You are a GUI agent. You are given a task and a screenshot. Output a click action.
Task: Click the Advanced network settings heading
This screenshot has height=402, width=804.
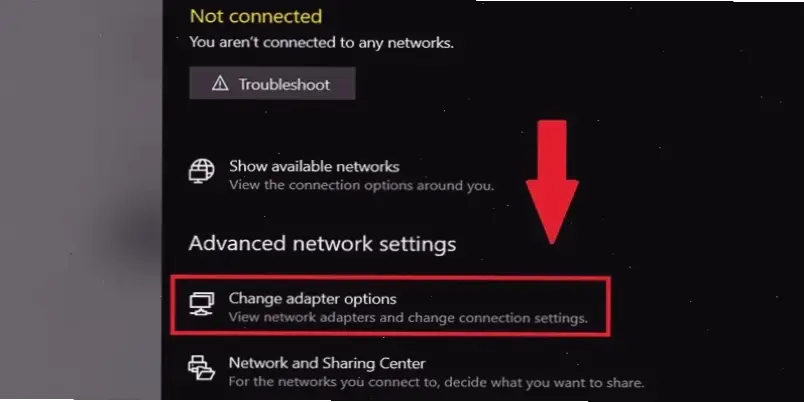[x=322, y=244]
